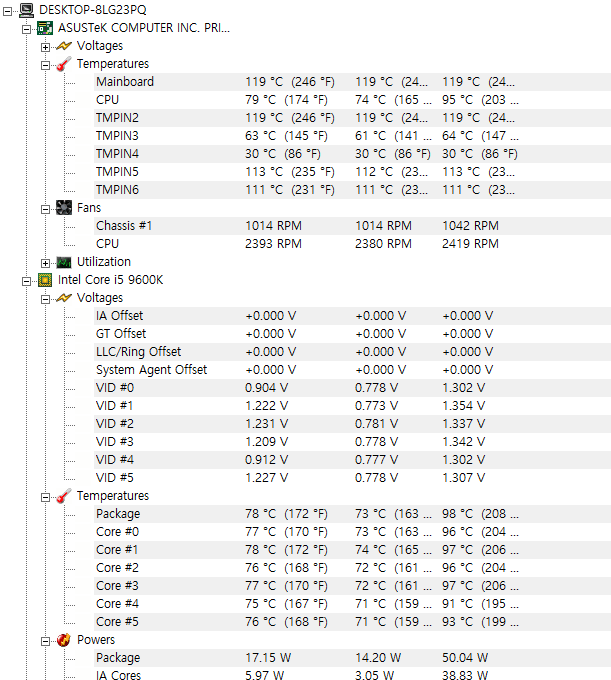
Task: Click the Powers node flame icon
Action: pos(64,640)
